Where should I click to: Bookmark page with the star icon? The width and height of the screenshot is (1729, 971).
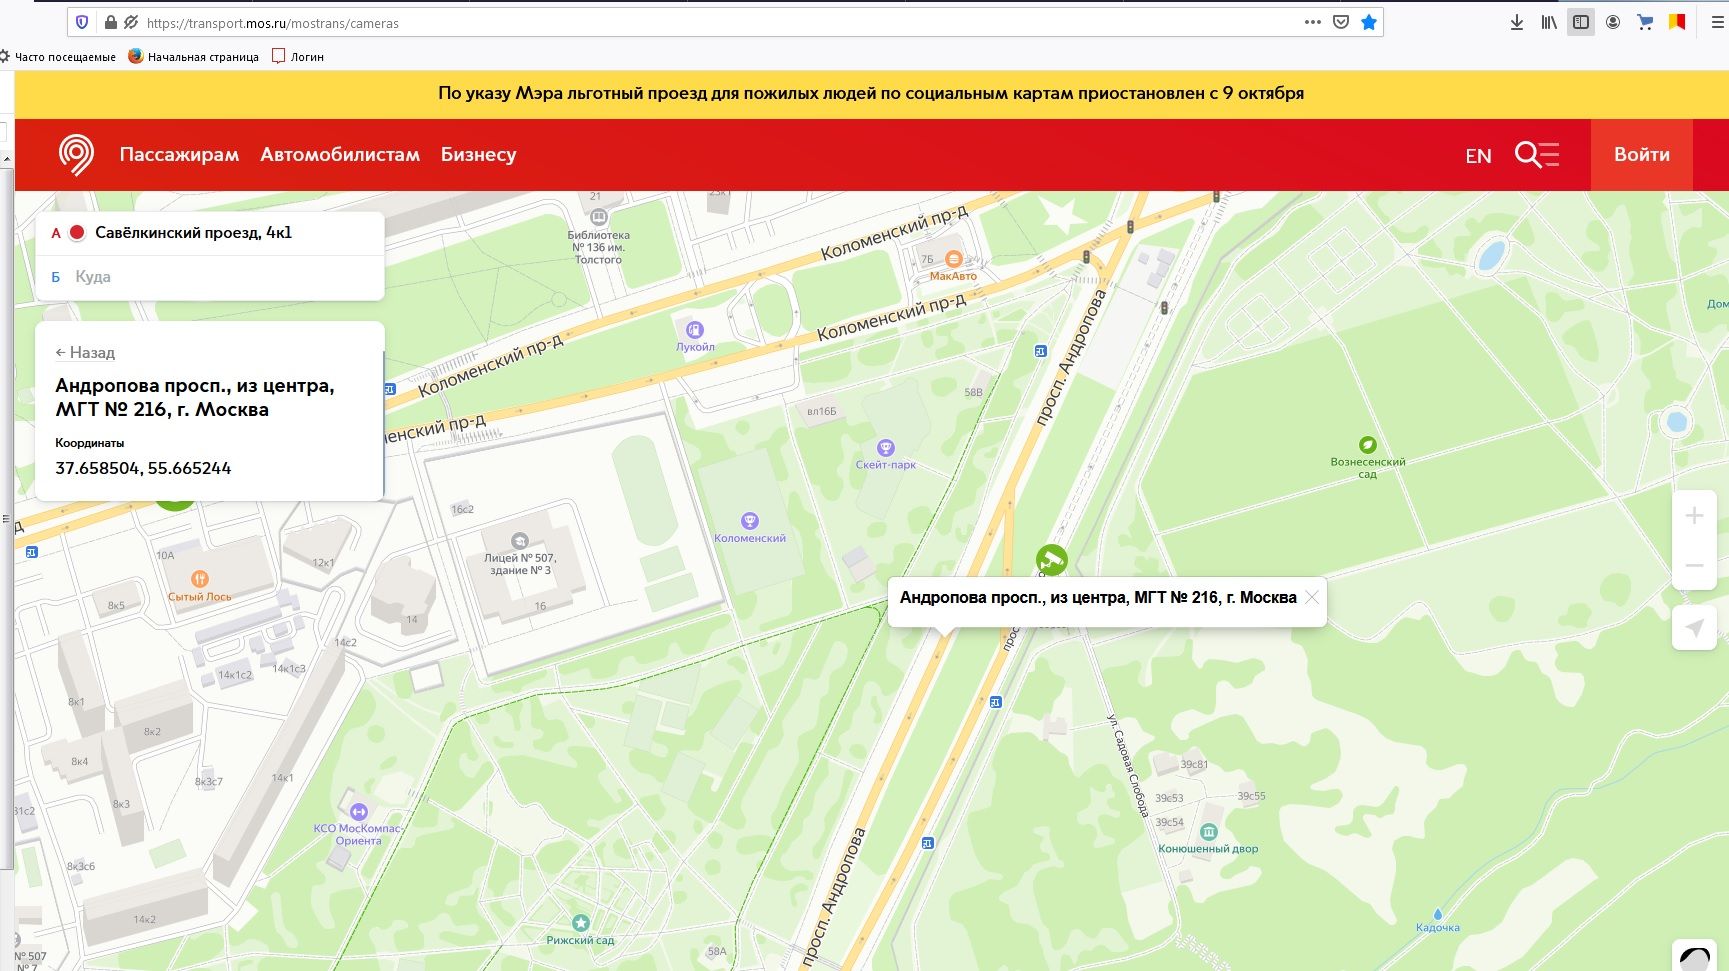tap(1369, 22)
